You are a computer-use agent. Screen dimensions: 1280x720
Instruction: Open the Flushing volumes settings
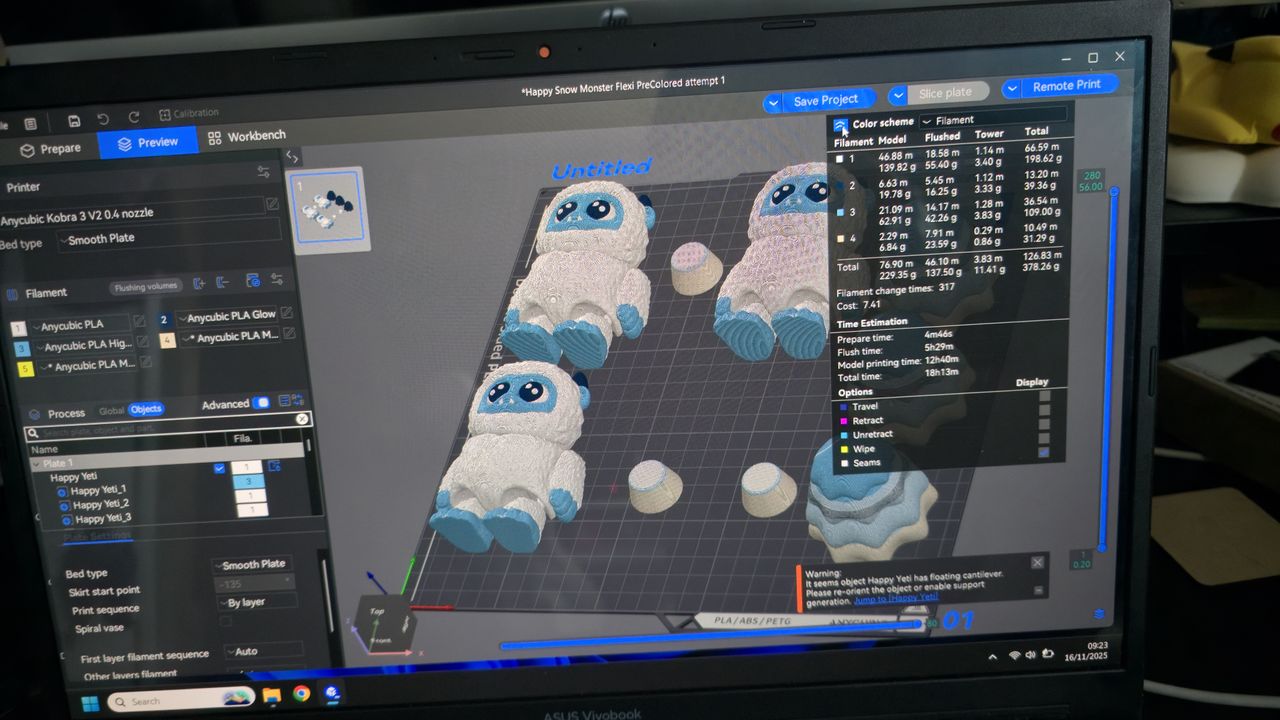[x=146, y=286]
